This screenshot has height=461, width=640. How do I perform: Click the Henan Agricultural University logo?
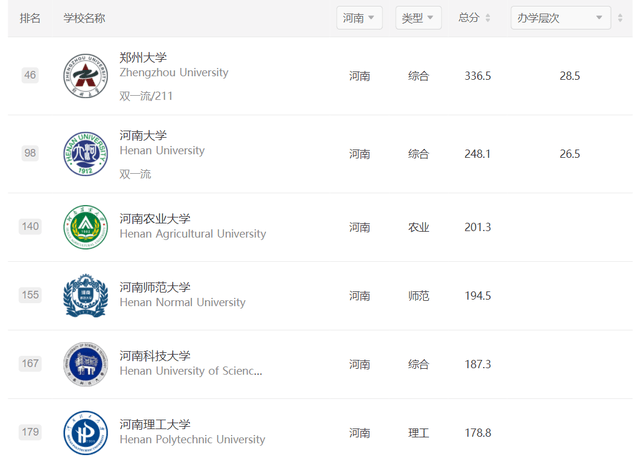click(x=86, y=227)
